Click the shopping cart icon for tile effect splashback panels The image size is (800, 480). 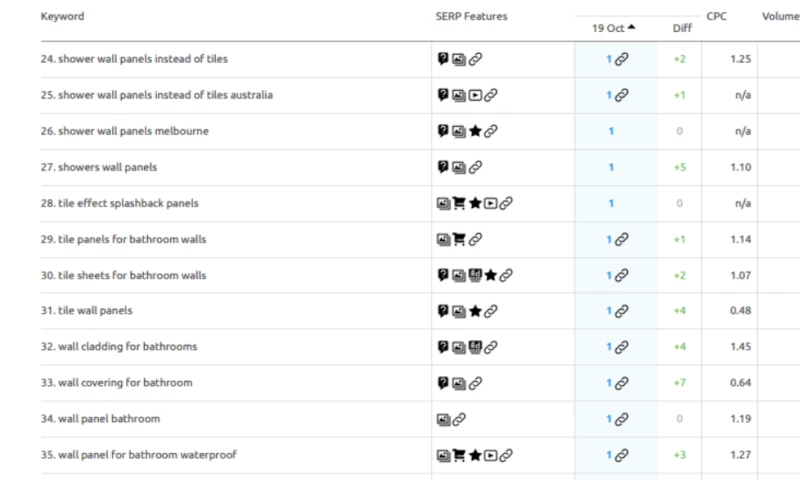coord(459,203)
